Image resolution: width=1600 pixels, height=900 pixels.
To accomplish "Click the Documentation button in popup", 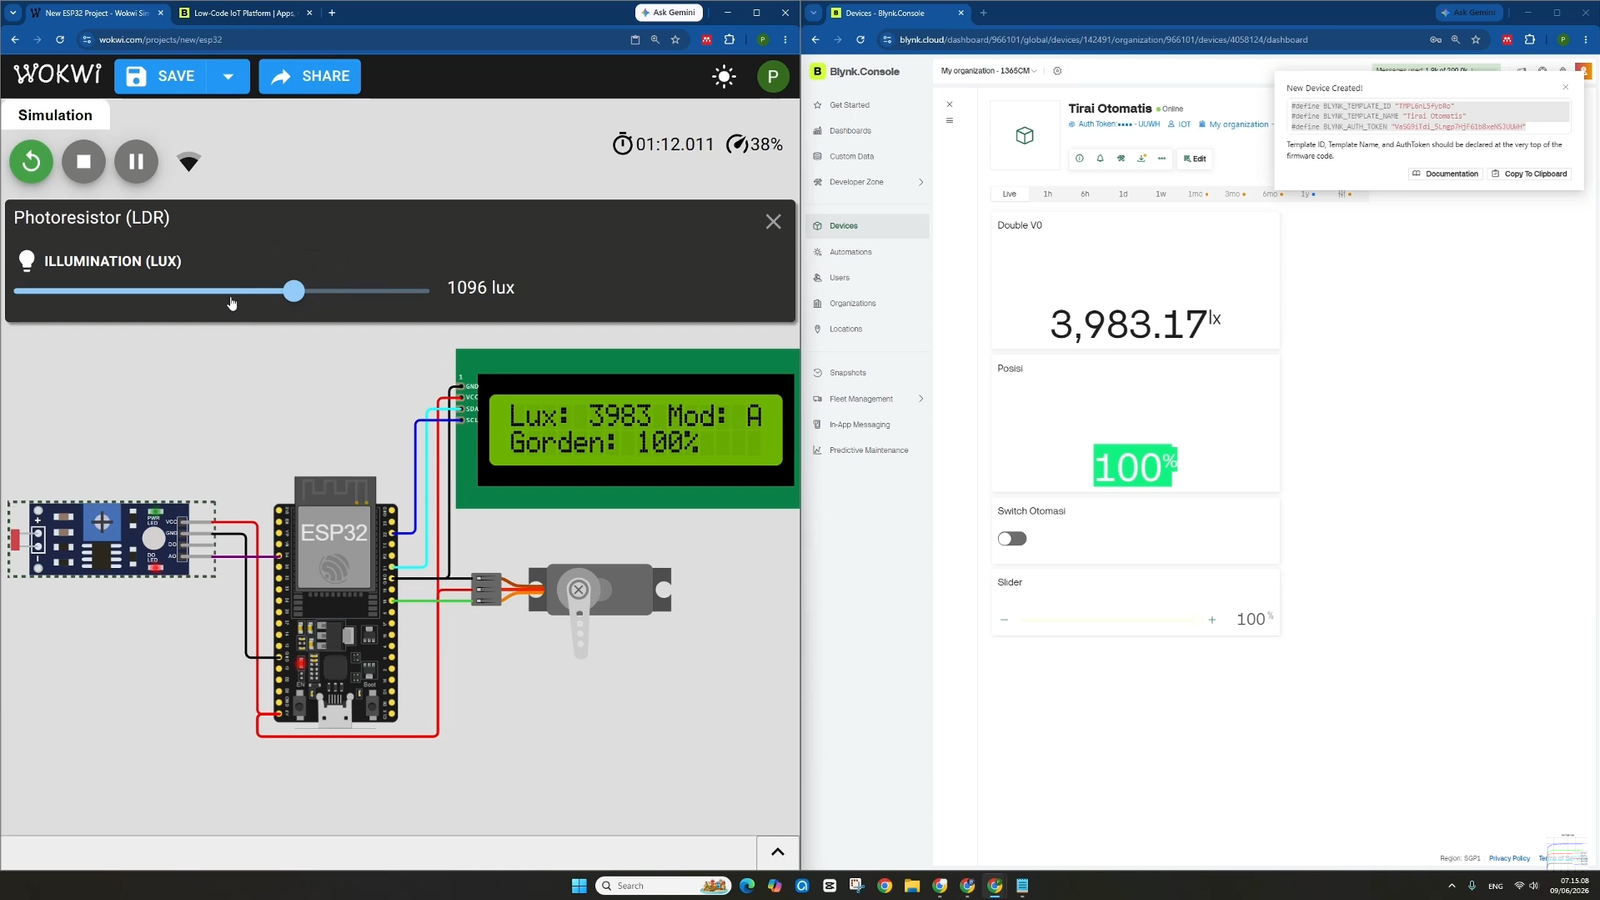I will [1445, 174].
